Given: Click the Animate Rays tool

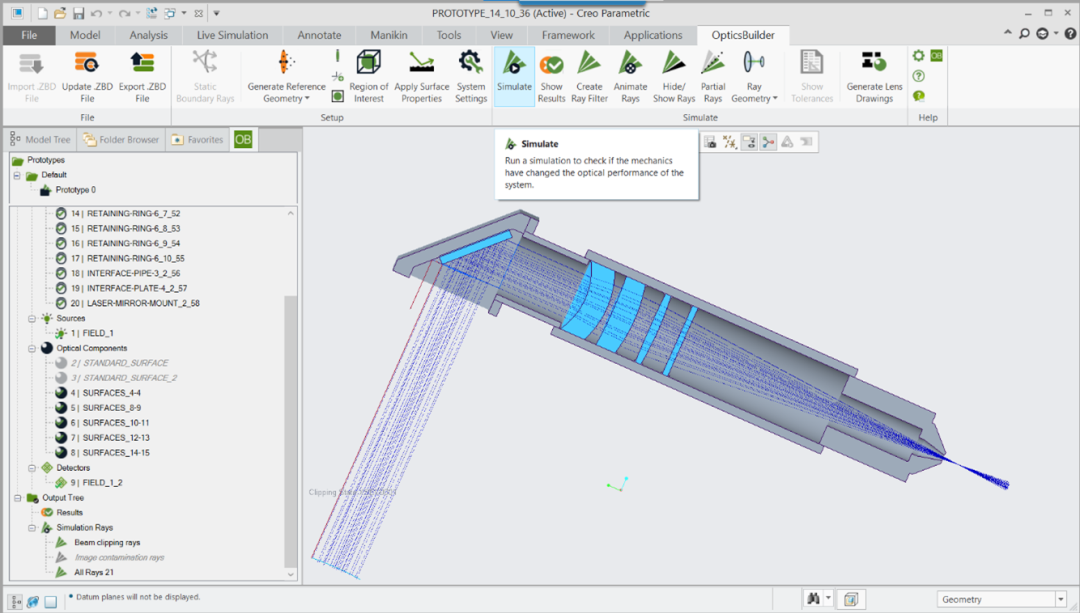Looking at the screenshot, I should tap(630, 76).
